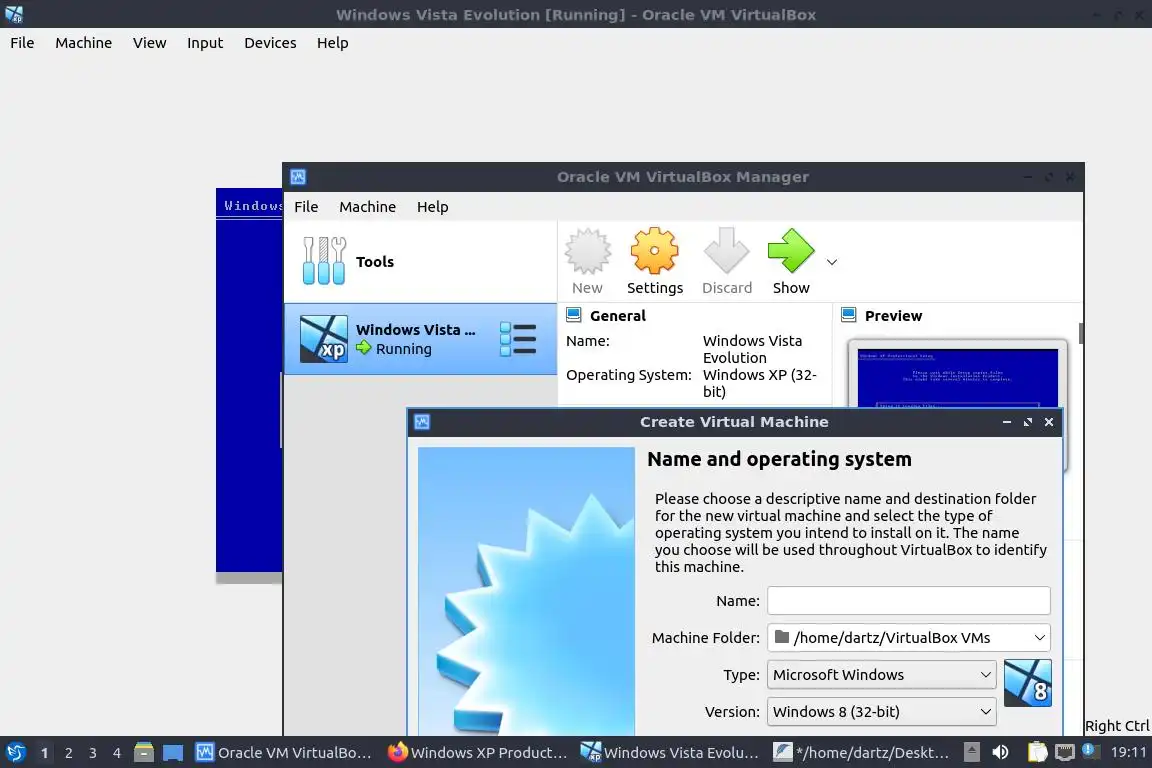Open Machine menu in VirtualBox Manager

pos(367,207)
